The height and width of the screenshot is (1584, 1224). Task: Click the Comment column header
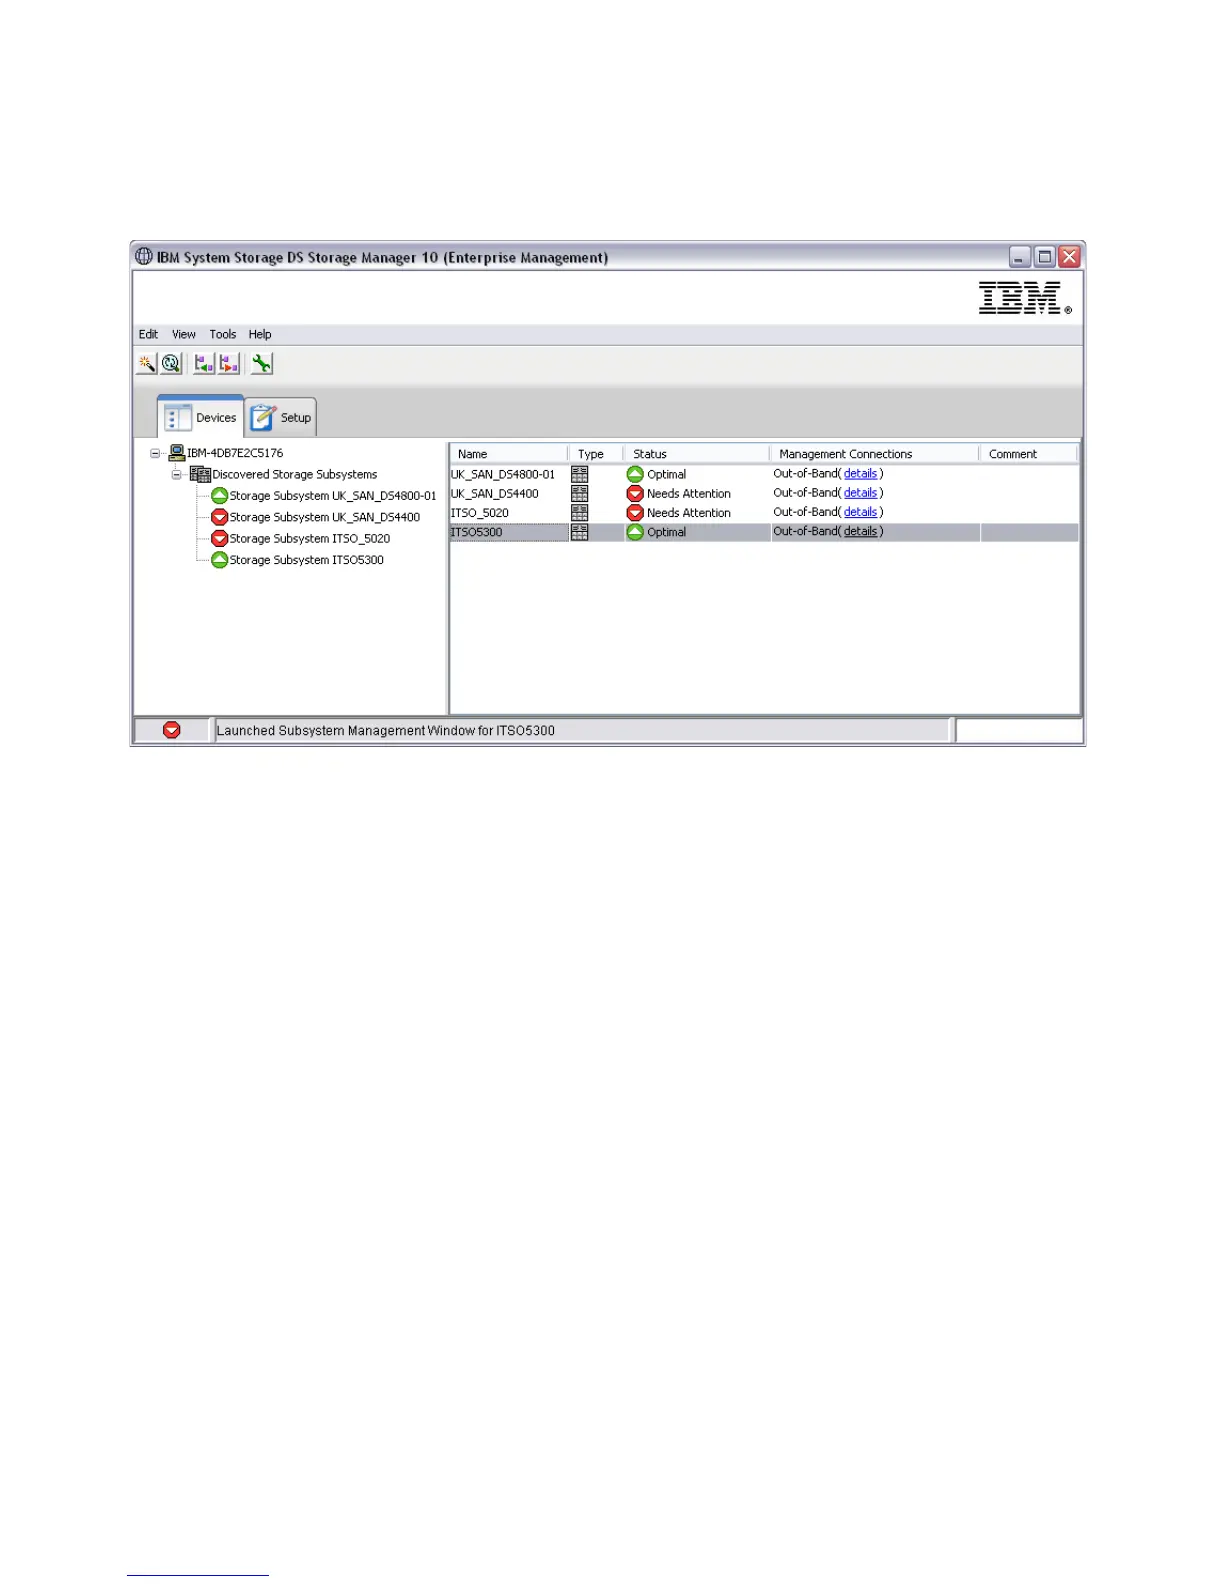click(x=1029, y=454)
